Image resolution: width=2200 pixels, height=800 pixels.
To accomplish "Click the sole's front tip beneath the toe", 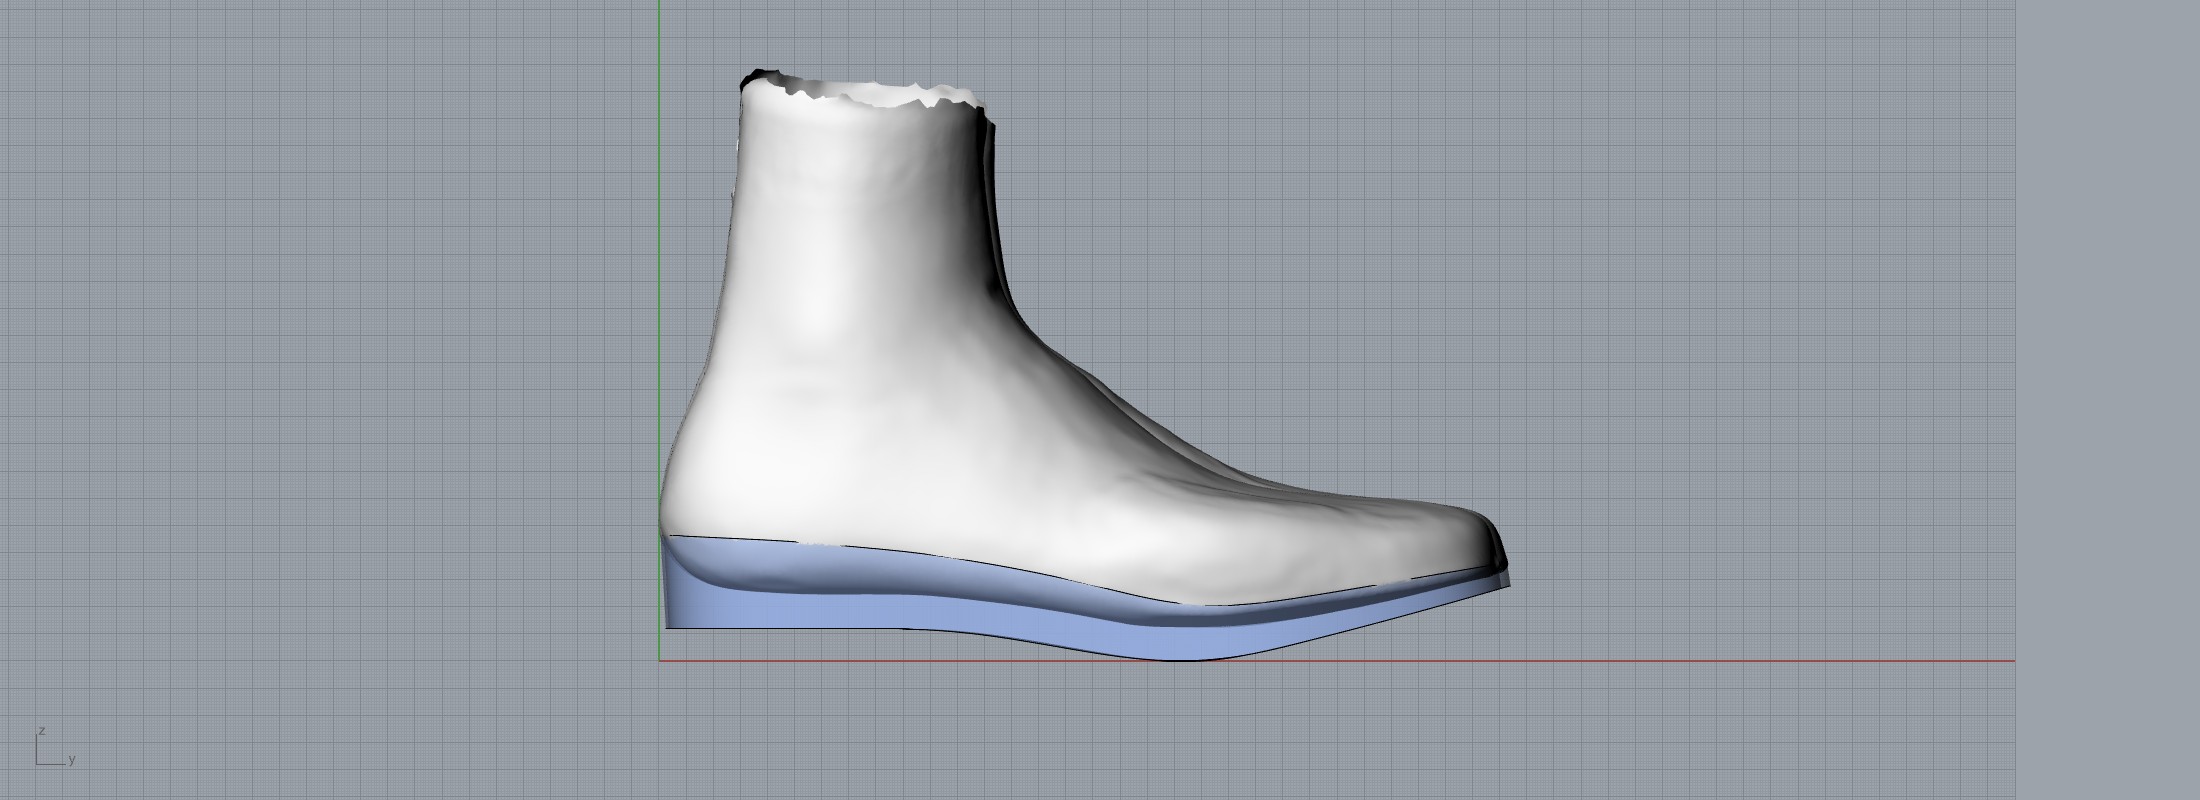I will click(1500, 585).
